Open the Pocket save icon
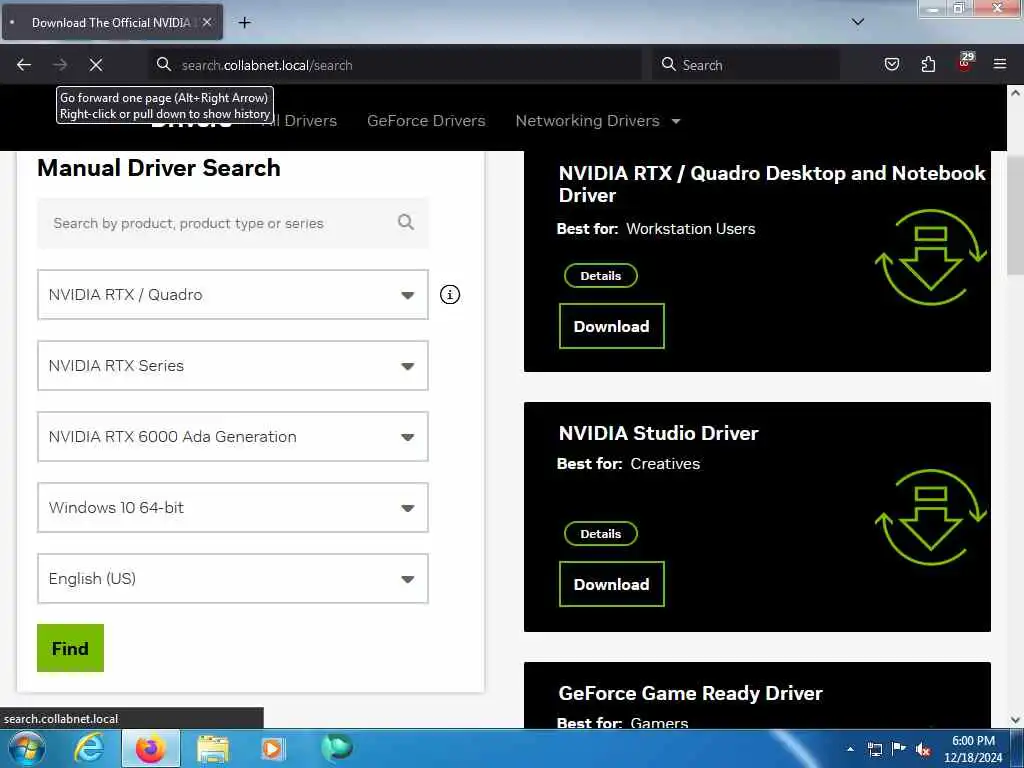 891,65
